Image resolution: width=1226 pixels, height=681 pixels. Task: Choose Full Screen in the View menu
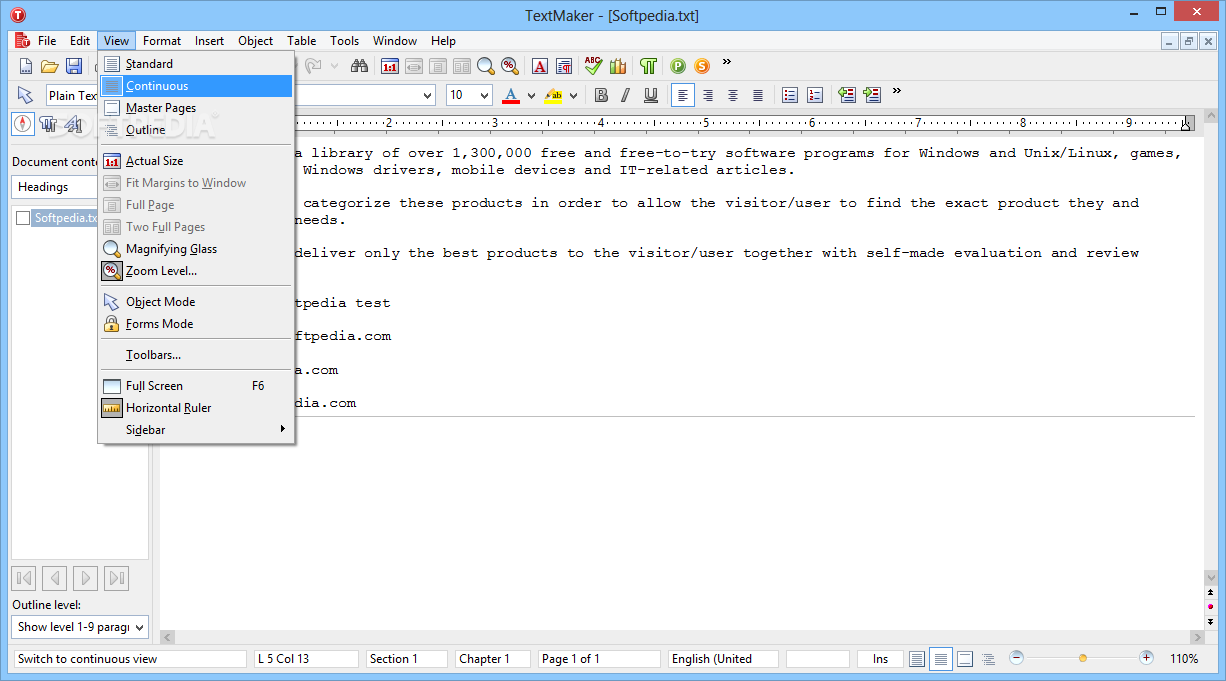point(196,386)
